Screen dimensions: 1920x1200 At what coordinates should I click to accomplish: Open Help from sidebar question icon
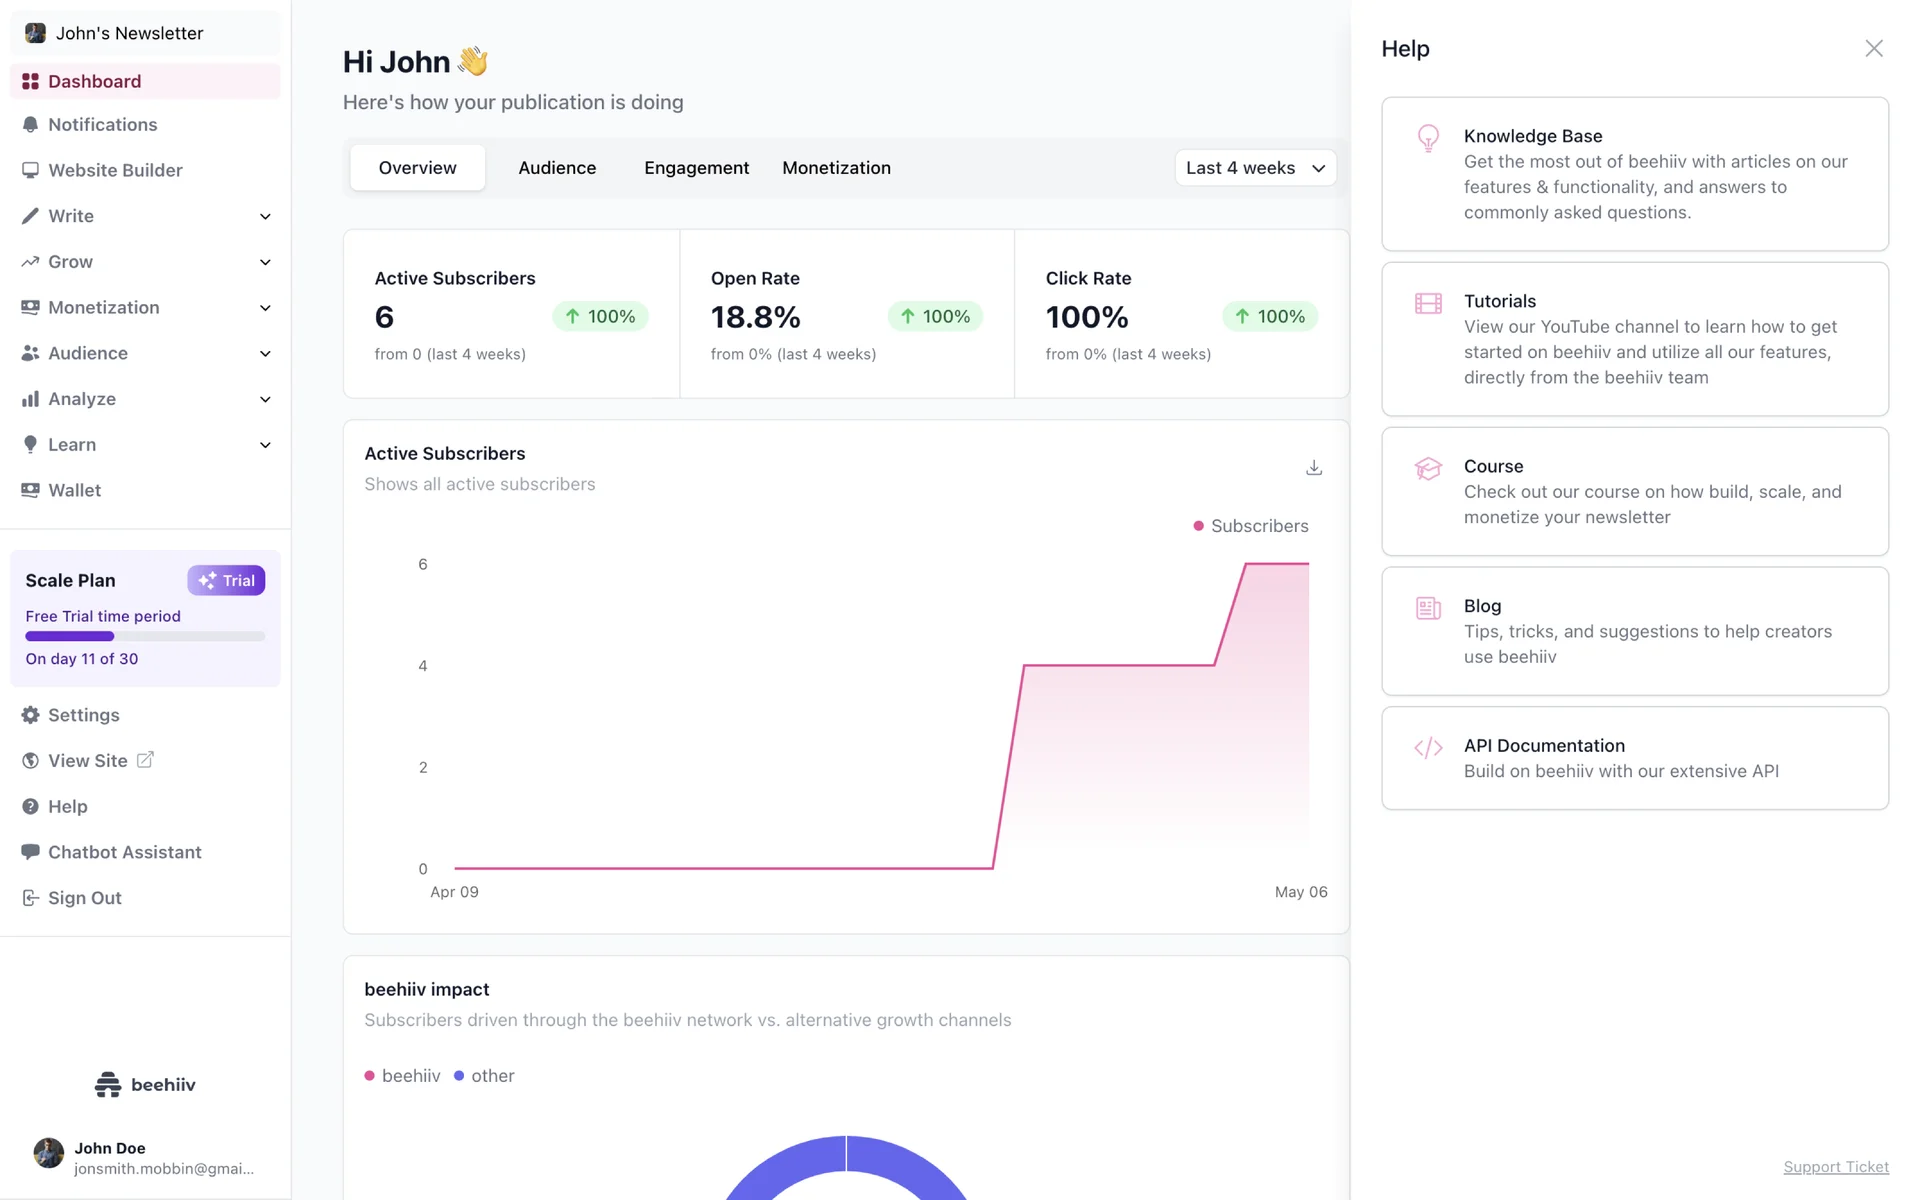(x=30, y=807)
